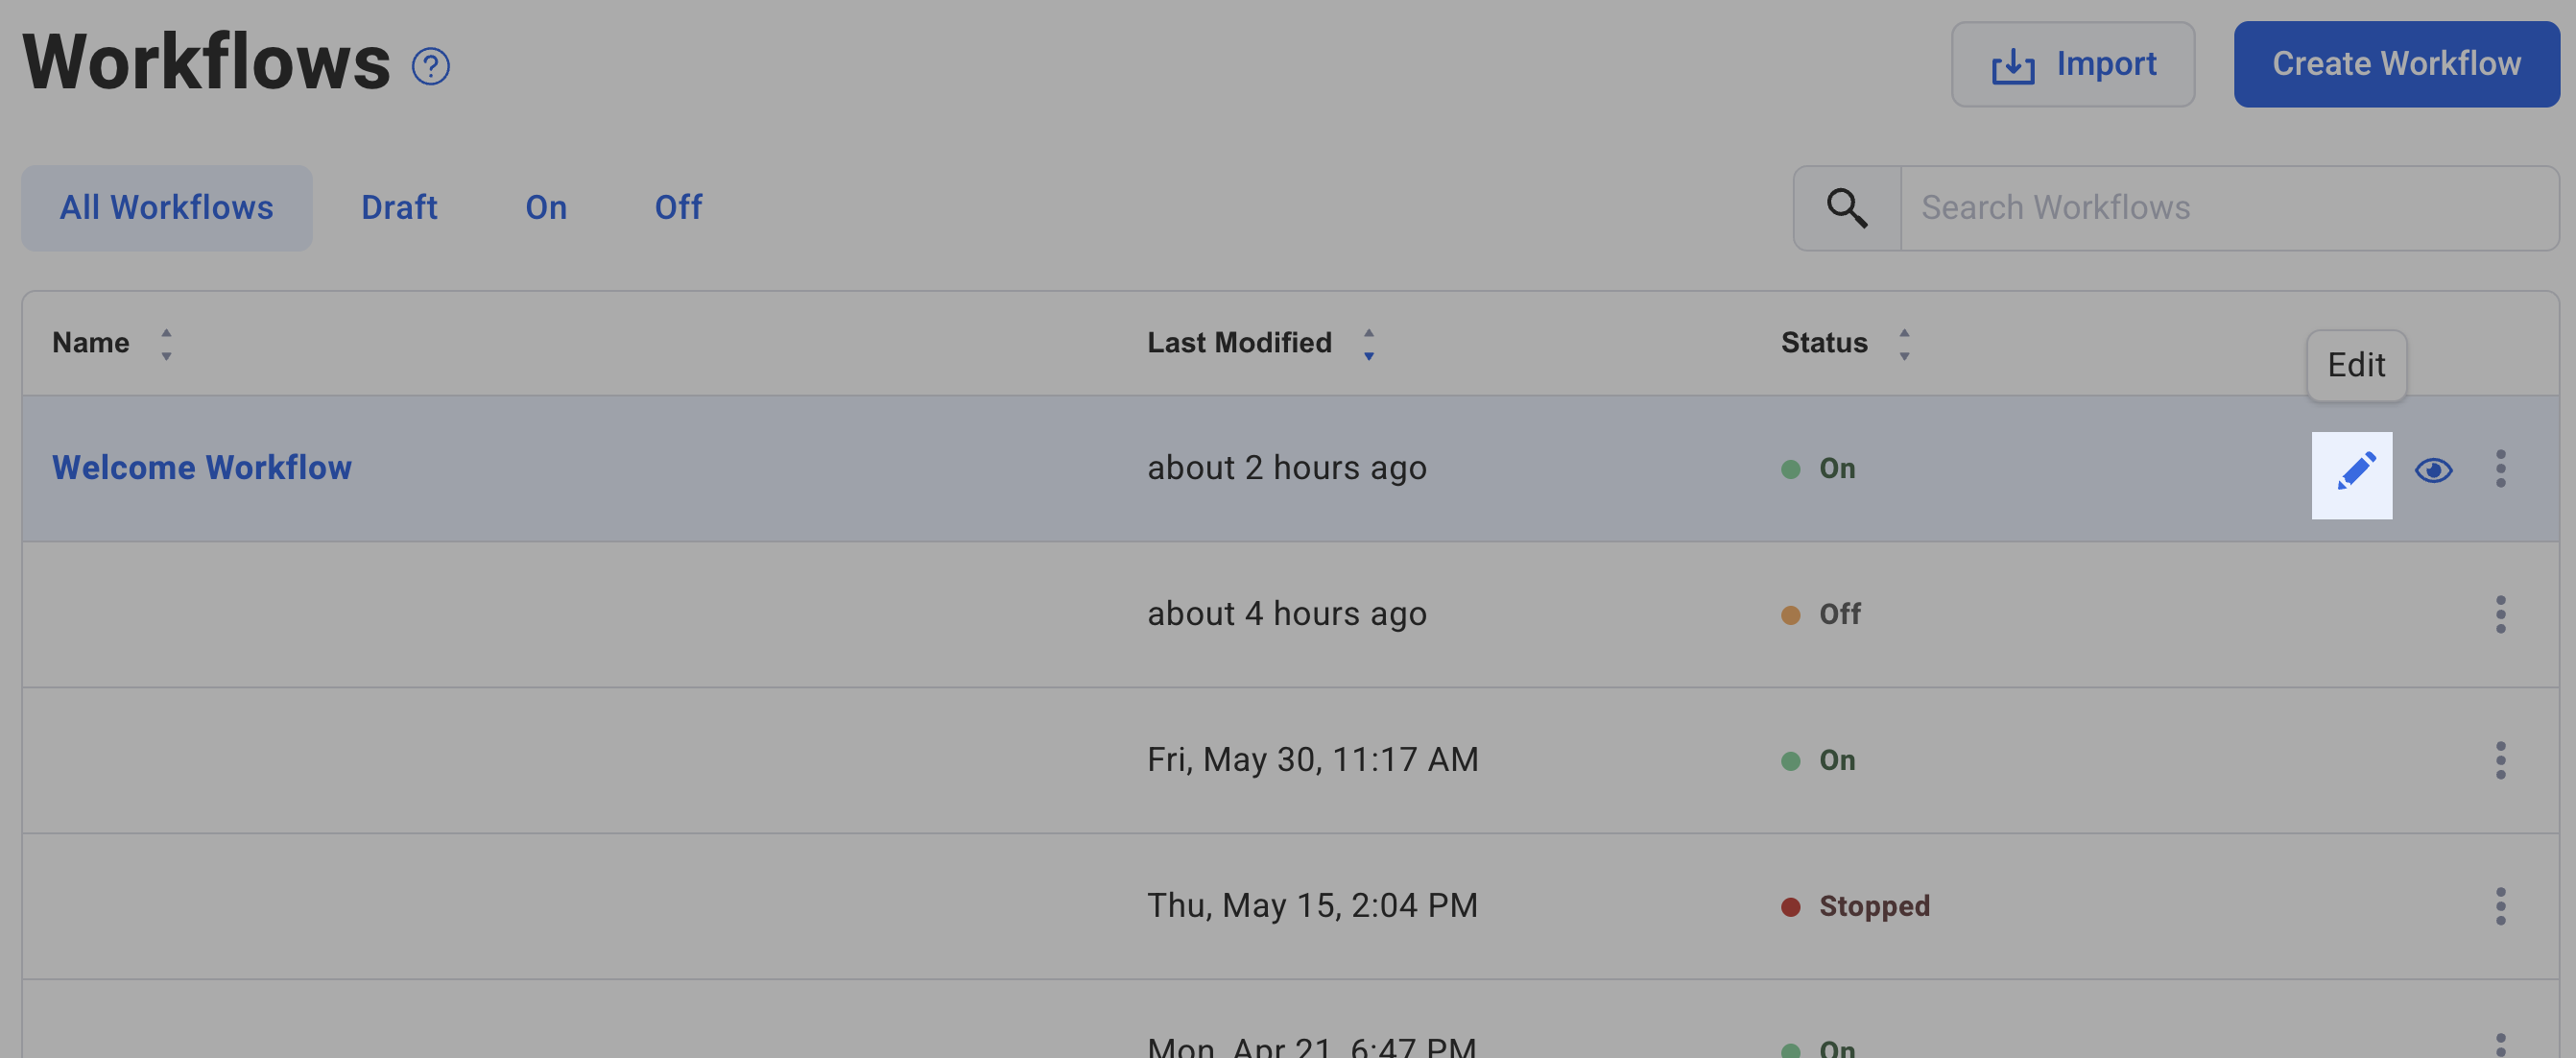Viewport: 2576px width, 1058px height.
Task: Open three-dot menu for the May 30 workflow
Action: point(2500,760)
